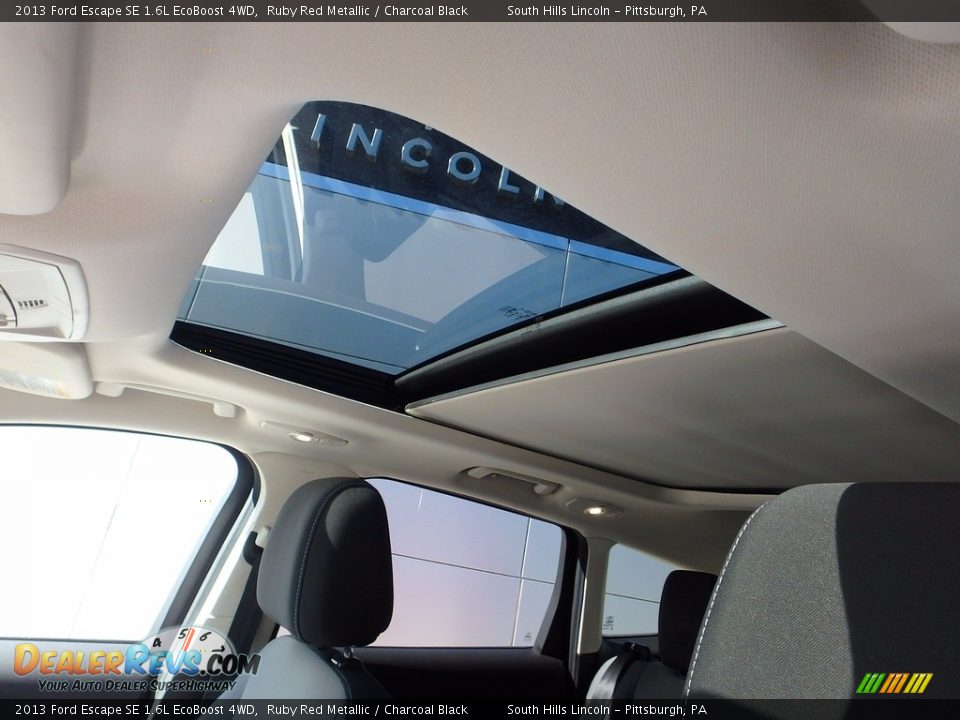Select the overhead grab handle

coord(511,479)
